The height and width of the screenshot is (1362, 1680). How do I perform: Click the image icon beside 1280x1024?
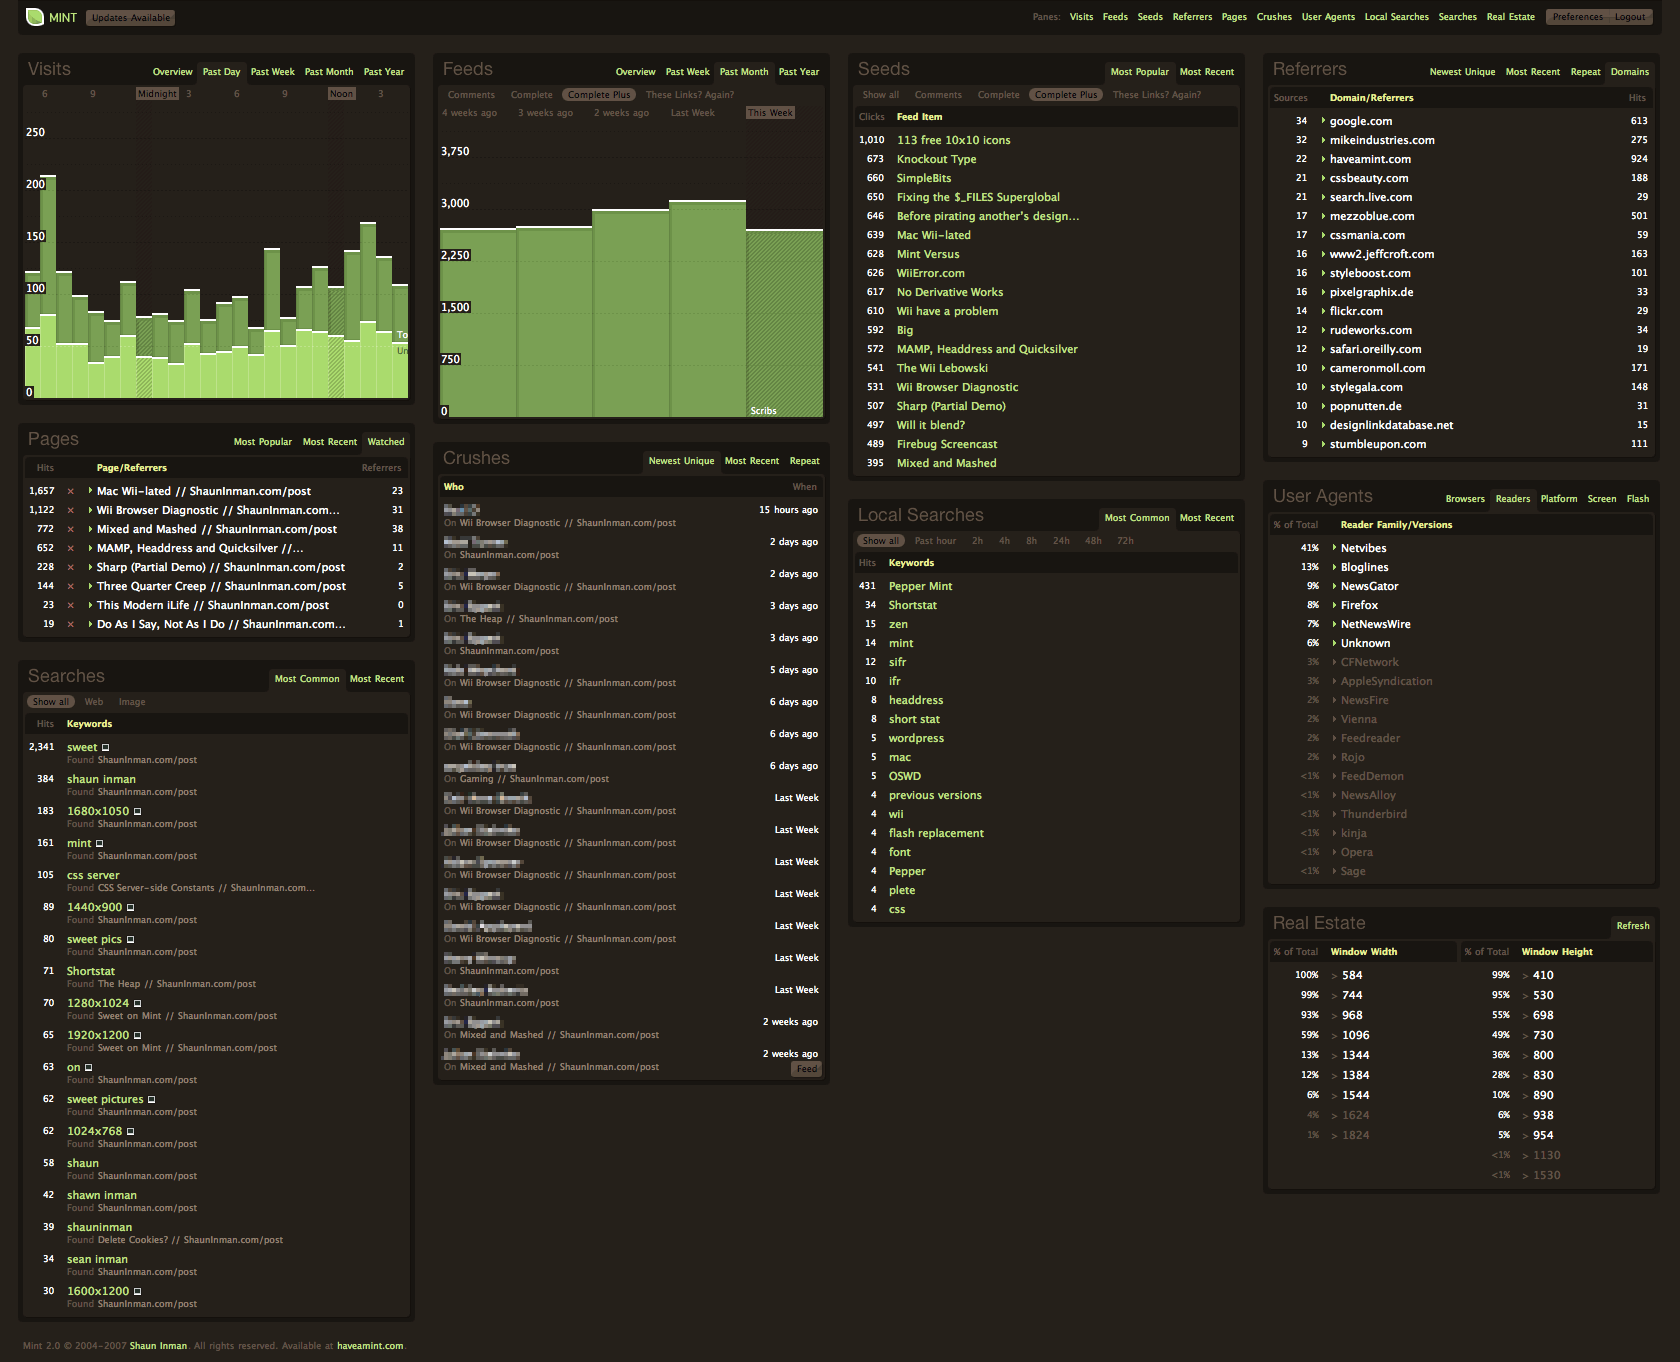pyautogui.click(x=137, y=1004)
